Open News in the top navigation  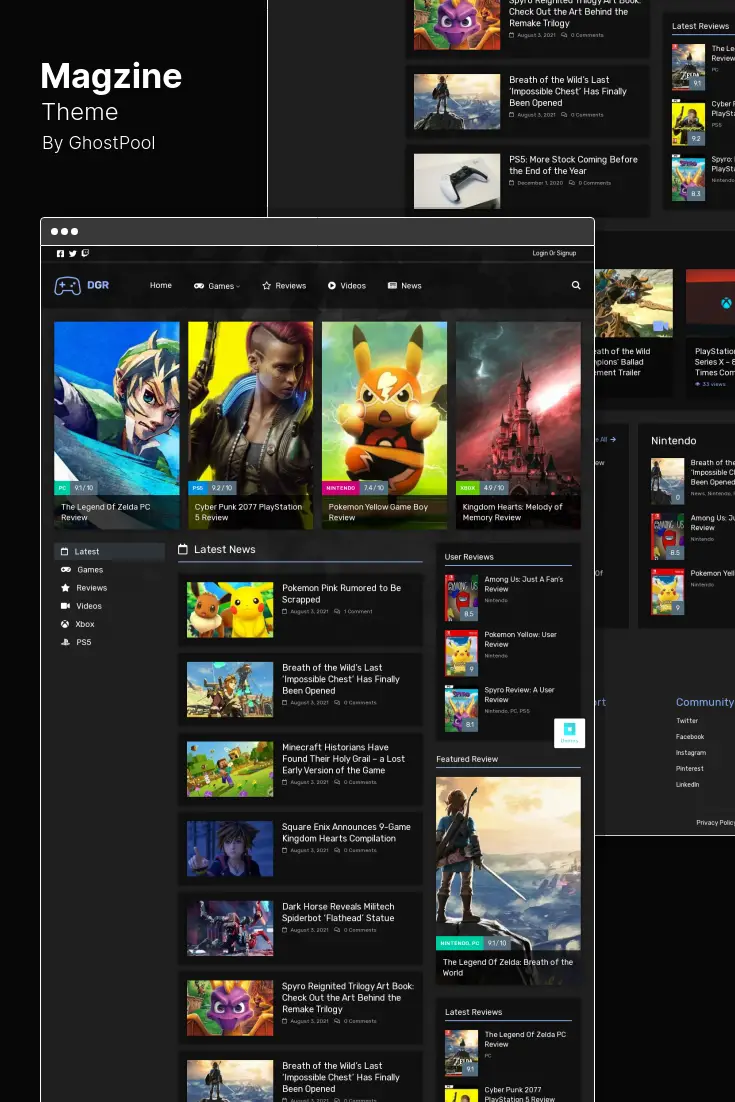pyautogui.click(x=405, y=286)
